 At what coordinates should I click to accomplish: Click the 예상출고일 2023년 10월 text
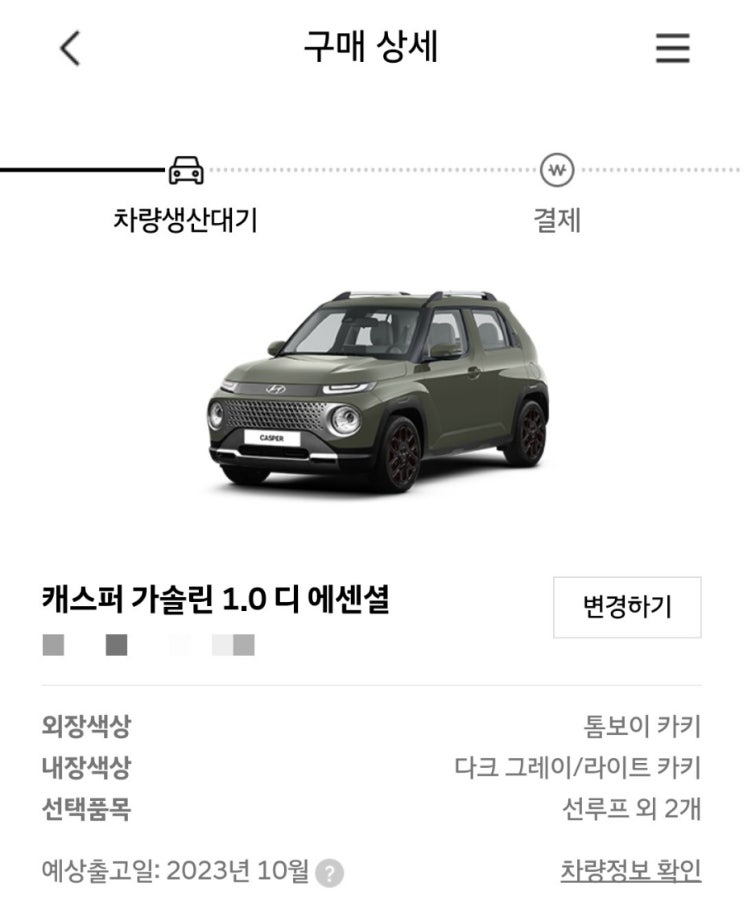pos(175,871)
